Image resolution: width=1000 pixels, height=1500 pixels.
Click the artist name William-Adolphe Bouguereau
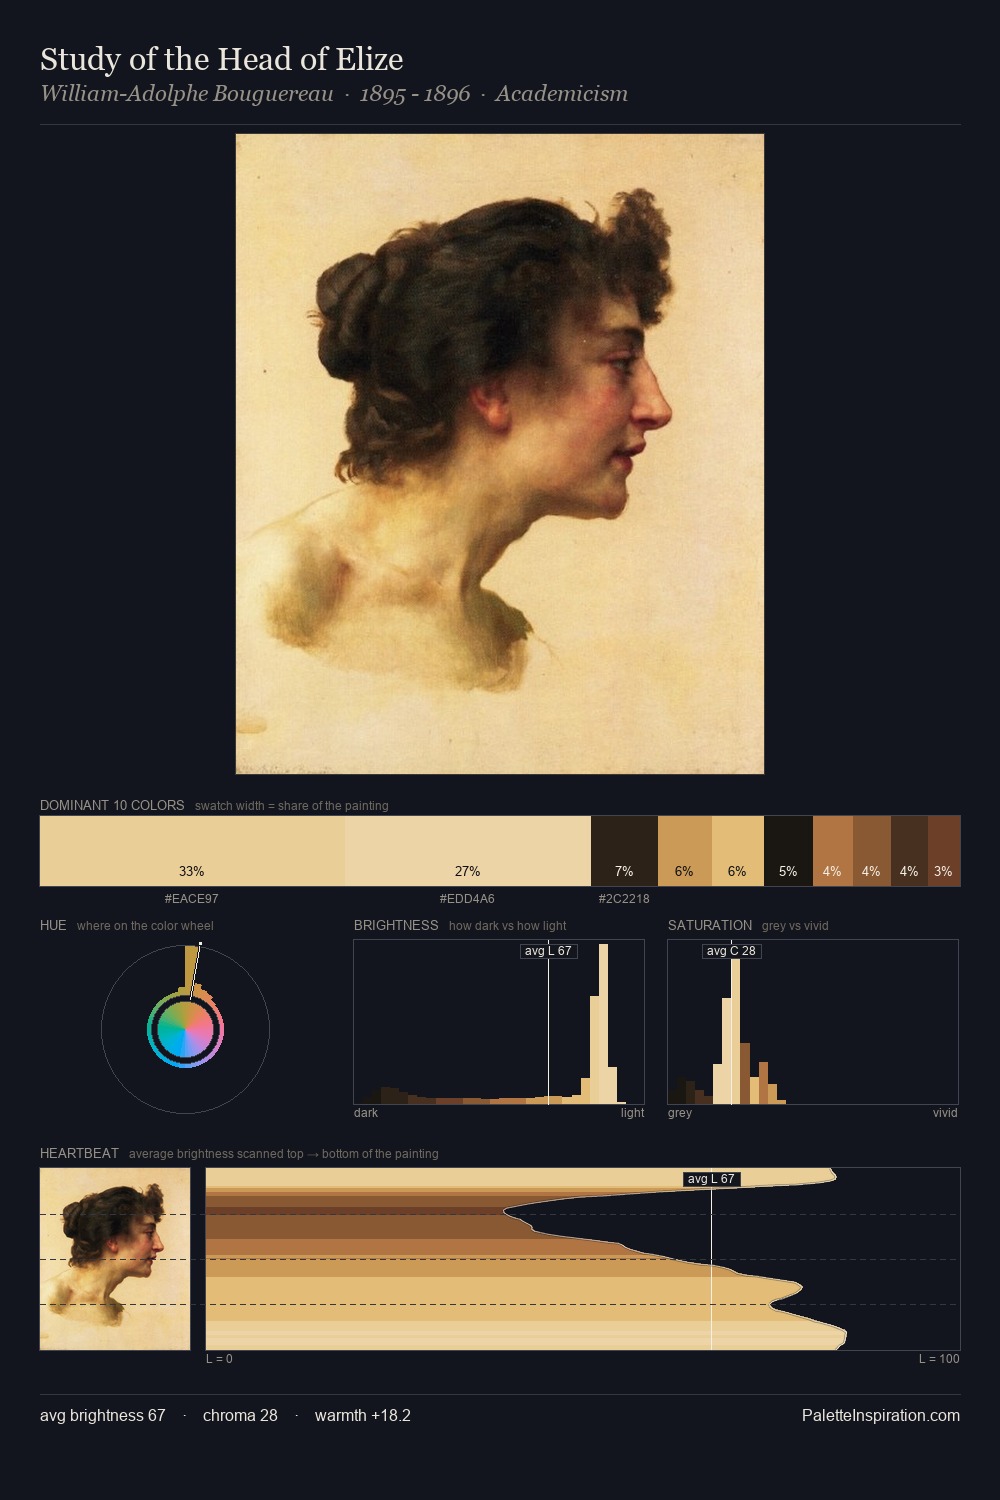click(187, 94)
